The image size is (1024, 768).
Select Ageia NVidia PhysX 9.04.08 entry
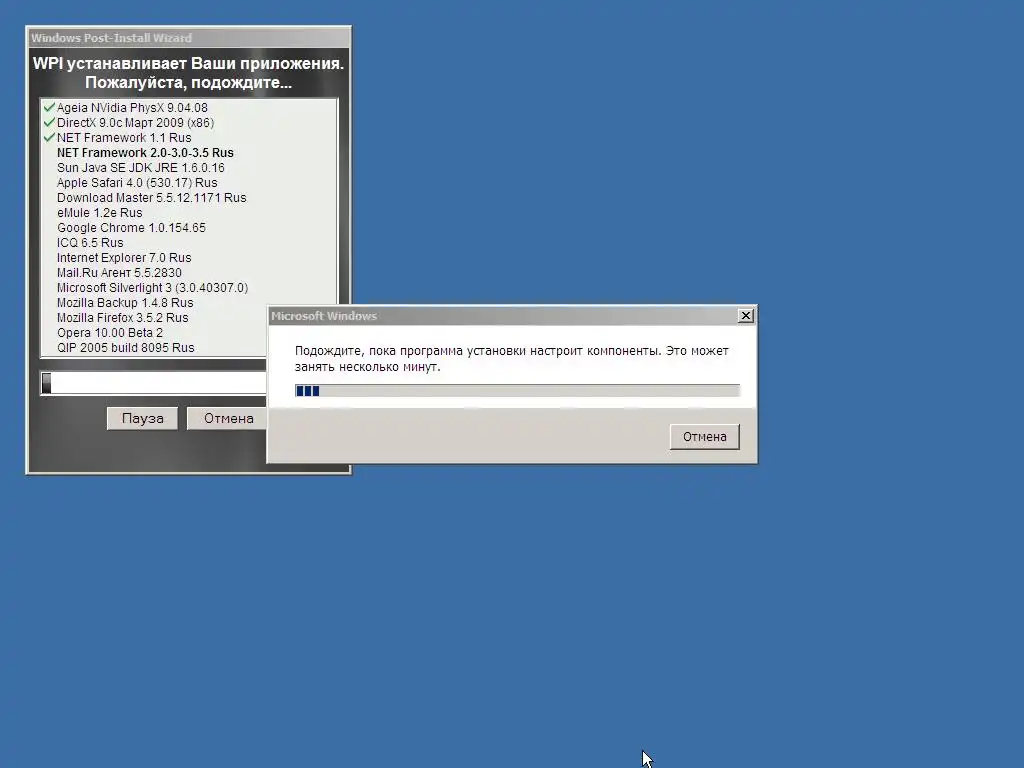point(132,108)
